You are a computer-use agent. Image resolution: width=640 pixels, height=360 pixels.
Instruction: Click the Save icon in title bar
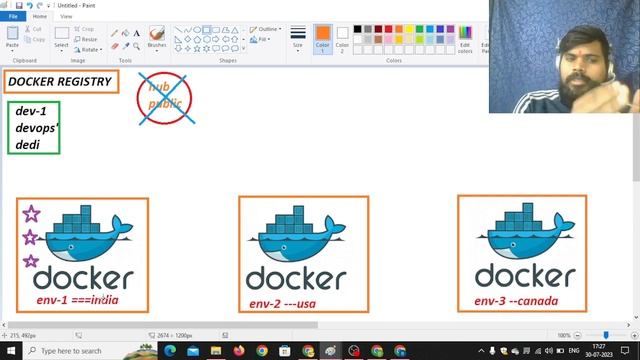(19, 6)
